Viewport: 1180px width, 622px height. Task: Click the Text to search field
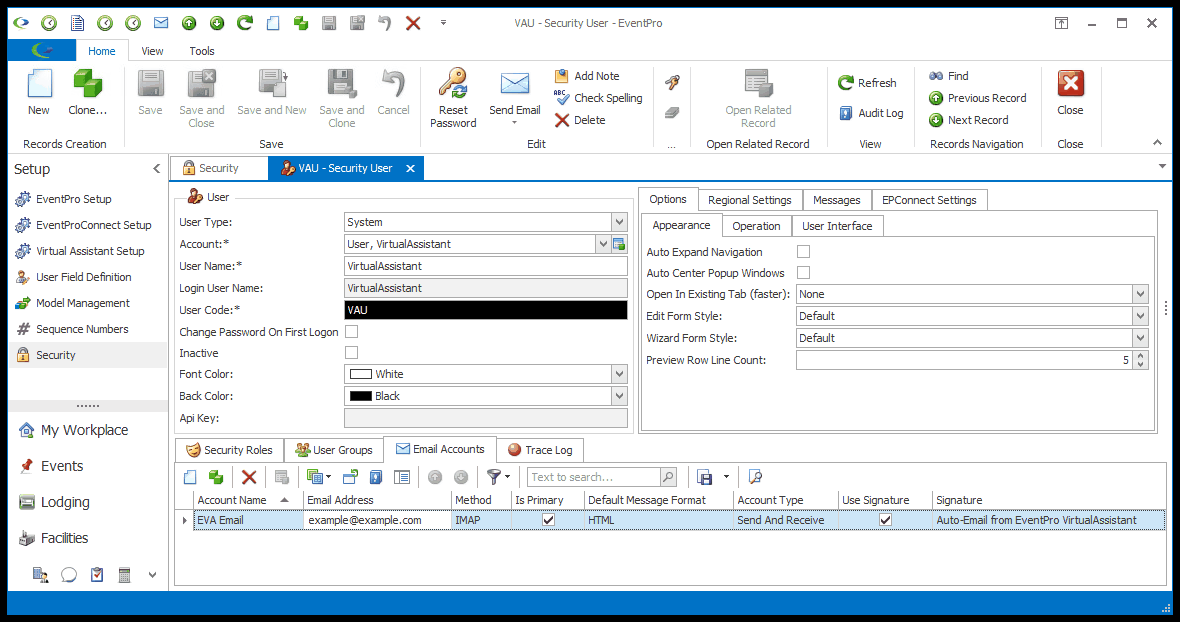593,477
